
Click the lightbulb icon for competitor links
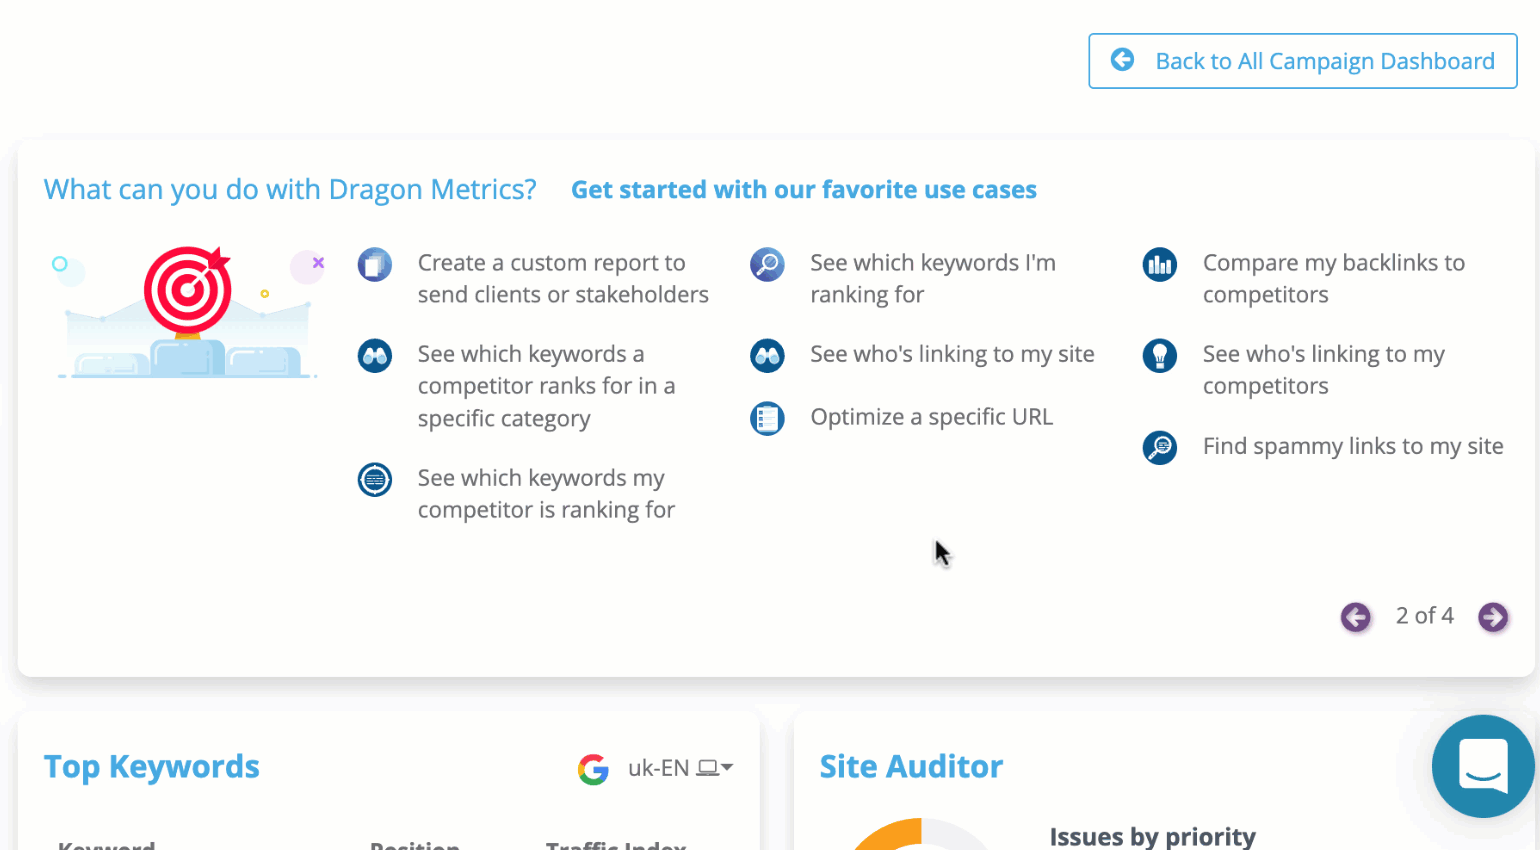click(1160, 356)
